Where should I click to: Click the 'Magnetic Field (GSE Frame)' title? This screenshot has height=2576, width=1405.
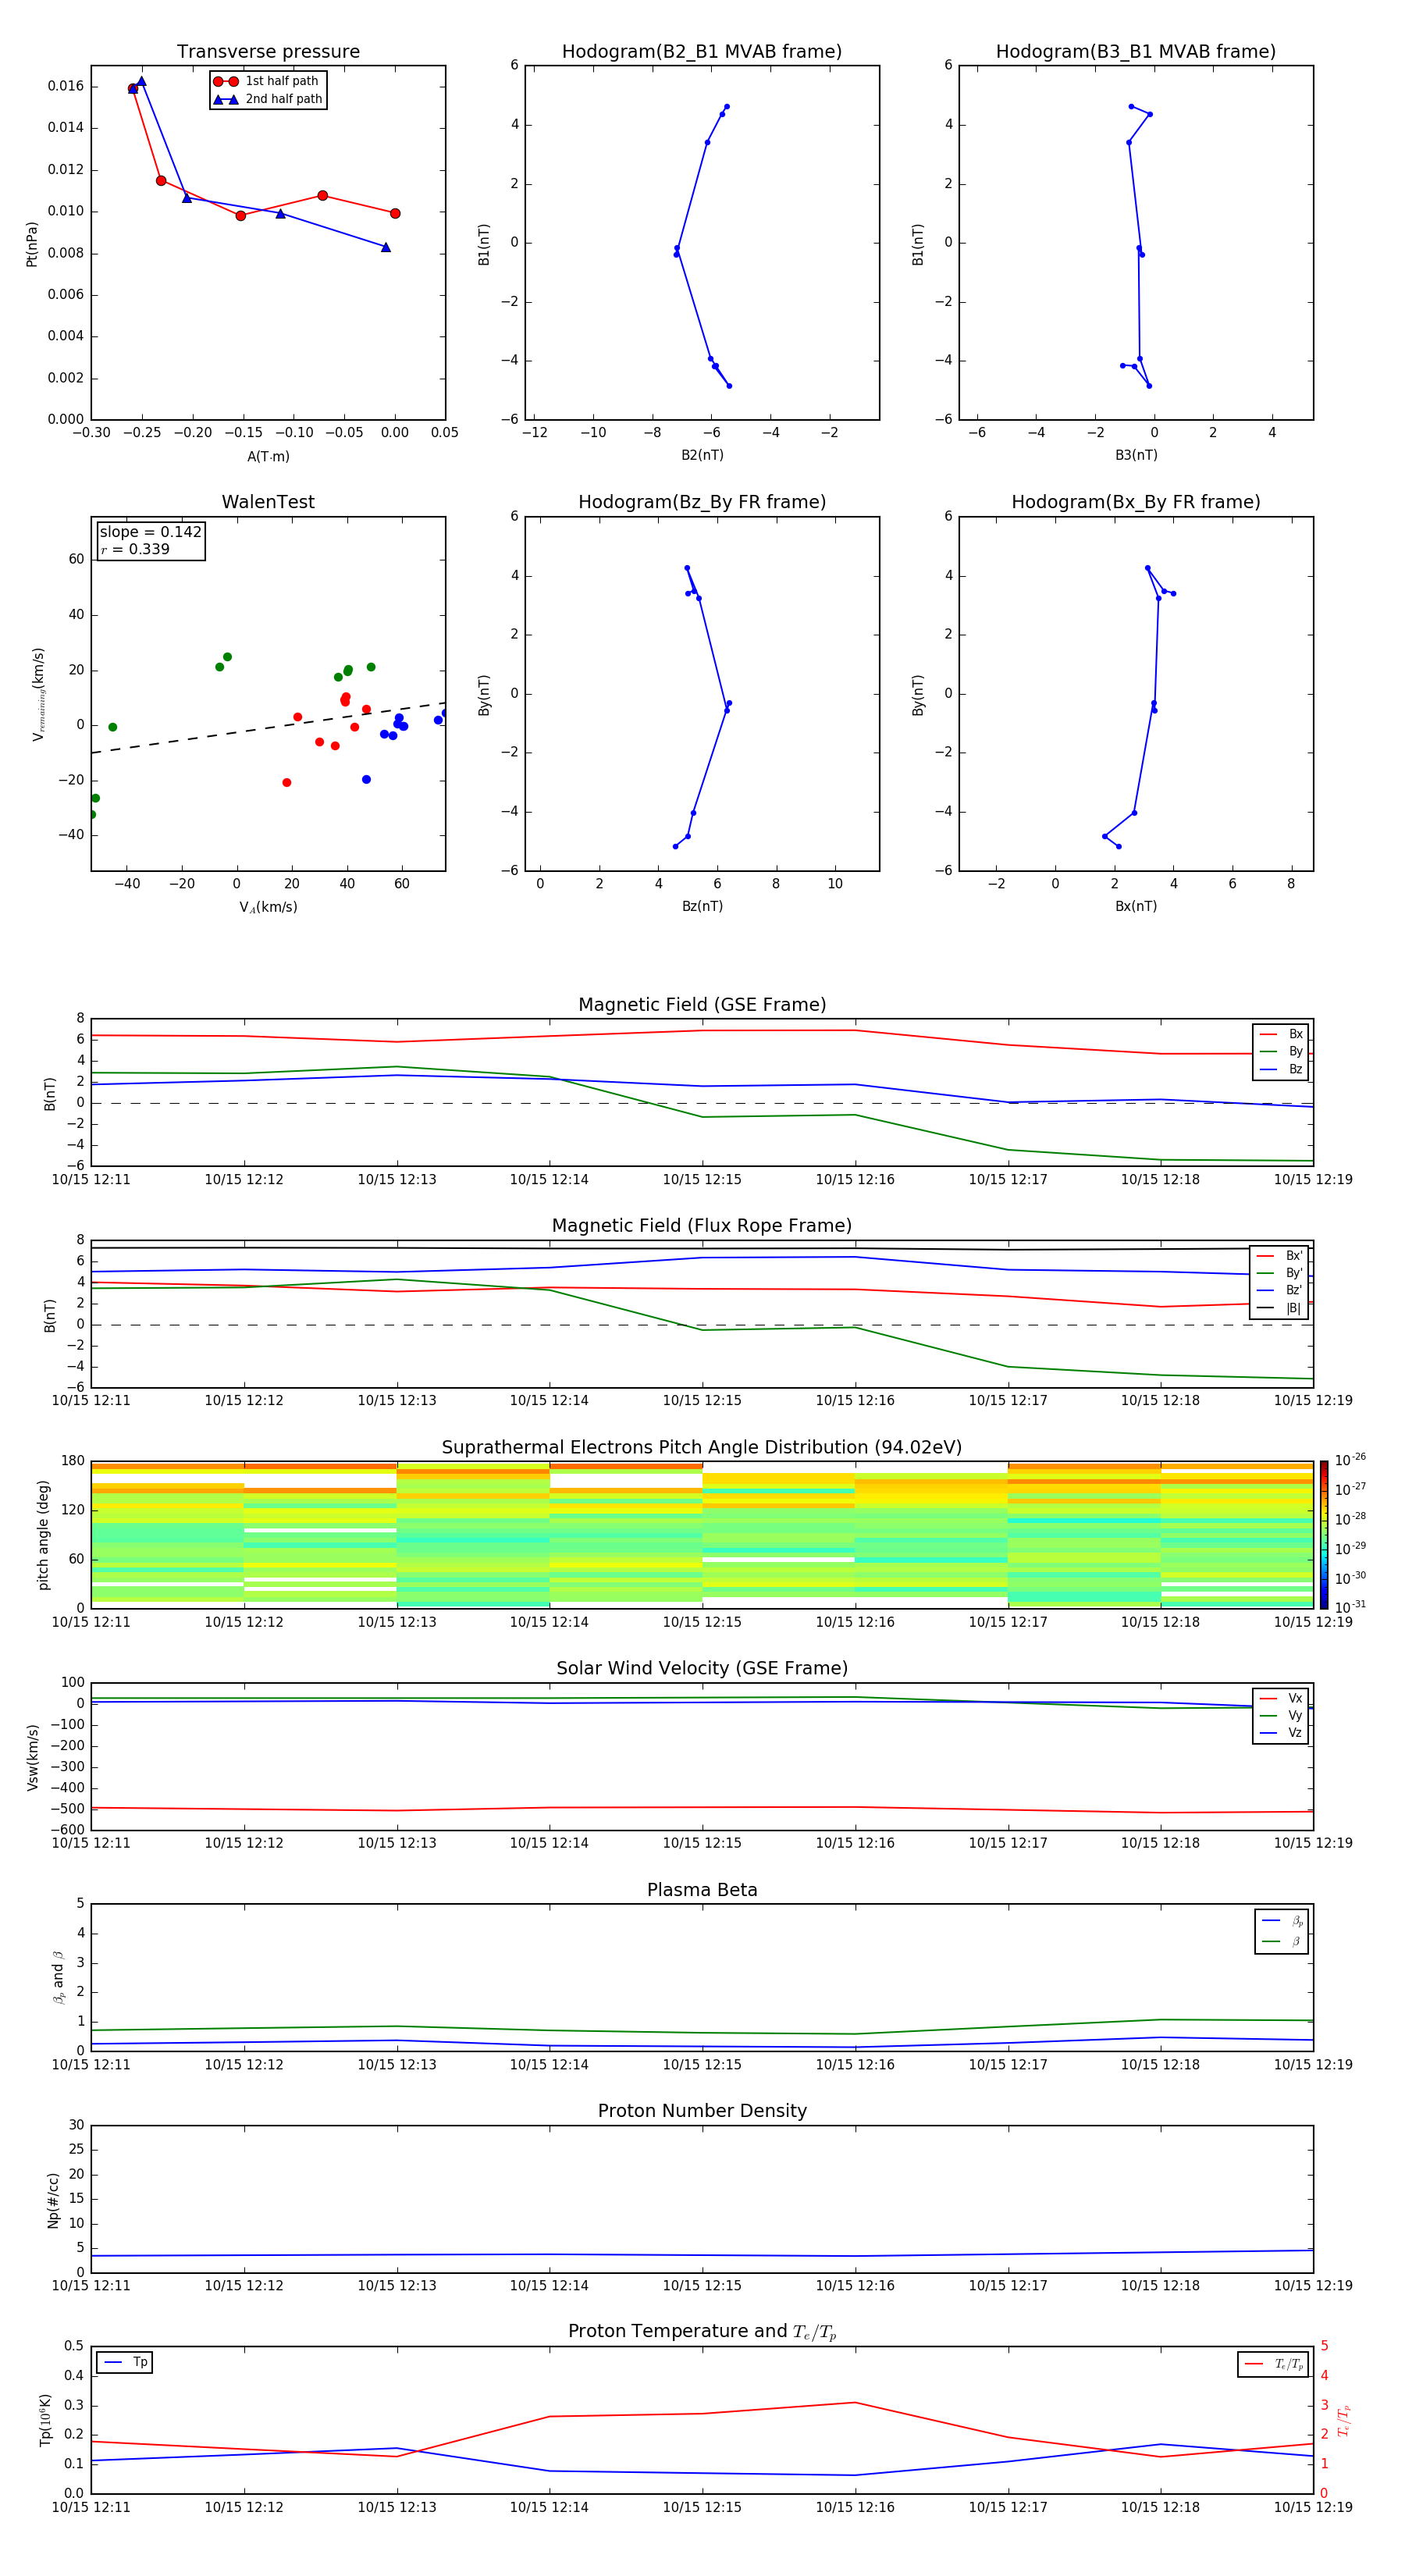[x=702, y=1005]
